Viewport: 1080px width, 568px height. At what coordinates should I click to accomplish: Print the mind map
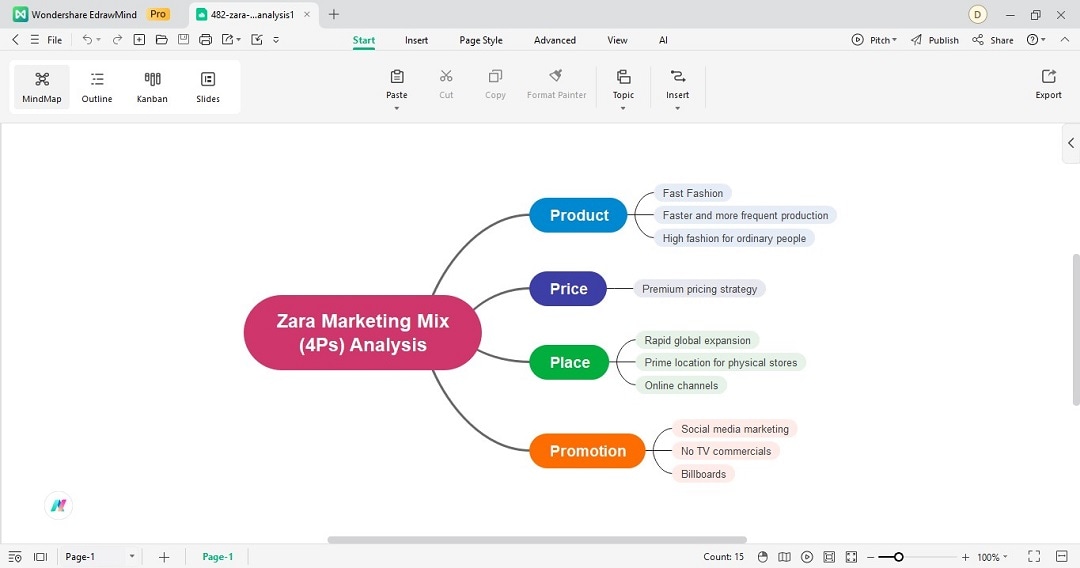(x=205, y=40)
